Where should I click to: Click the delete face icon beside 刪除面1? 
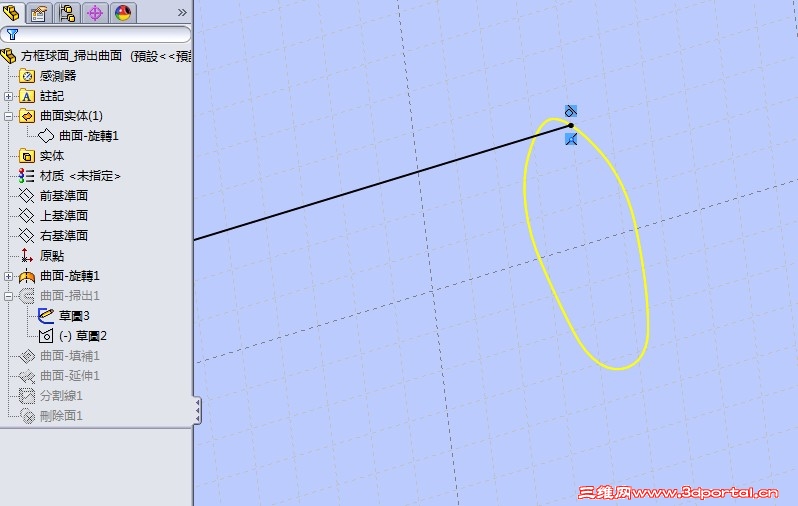click(x=27, y=416)
